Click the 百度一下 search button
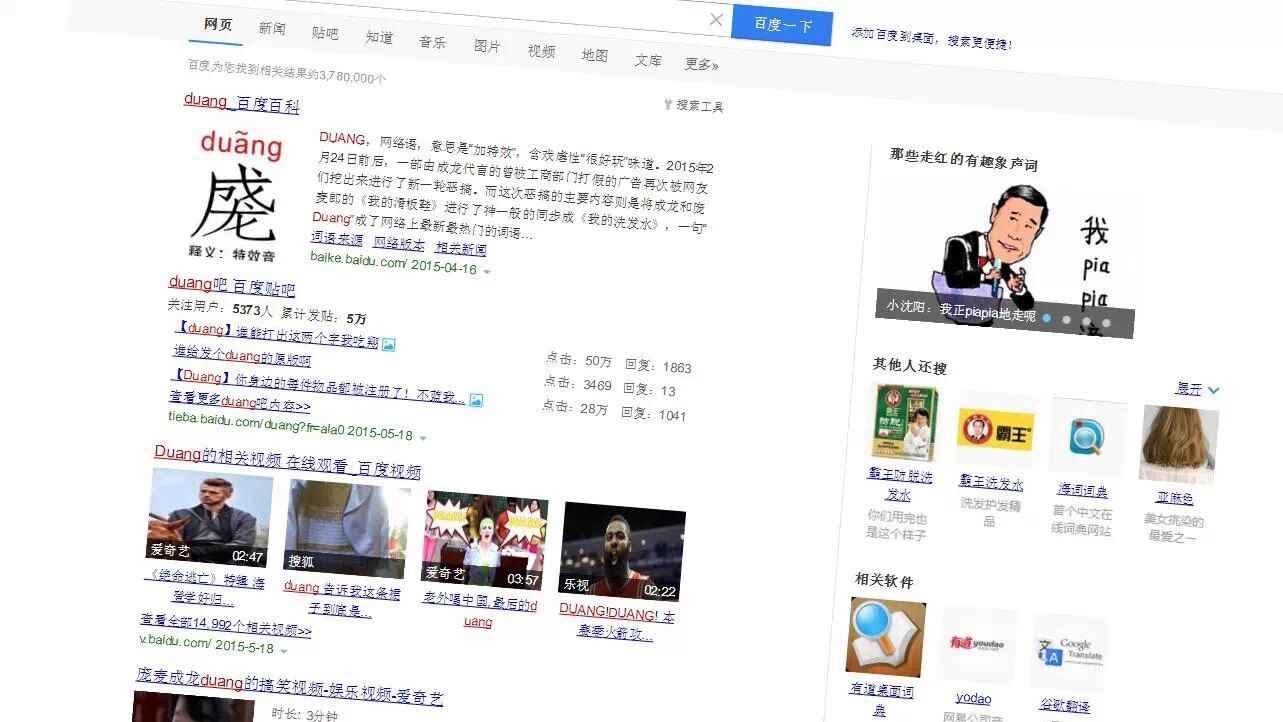1283x722 pixels. 782,25
